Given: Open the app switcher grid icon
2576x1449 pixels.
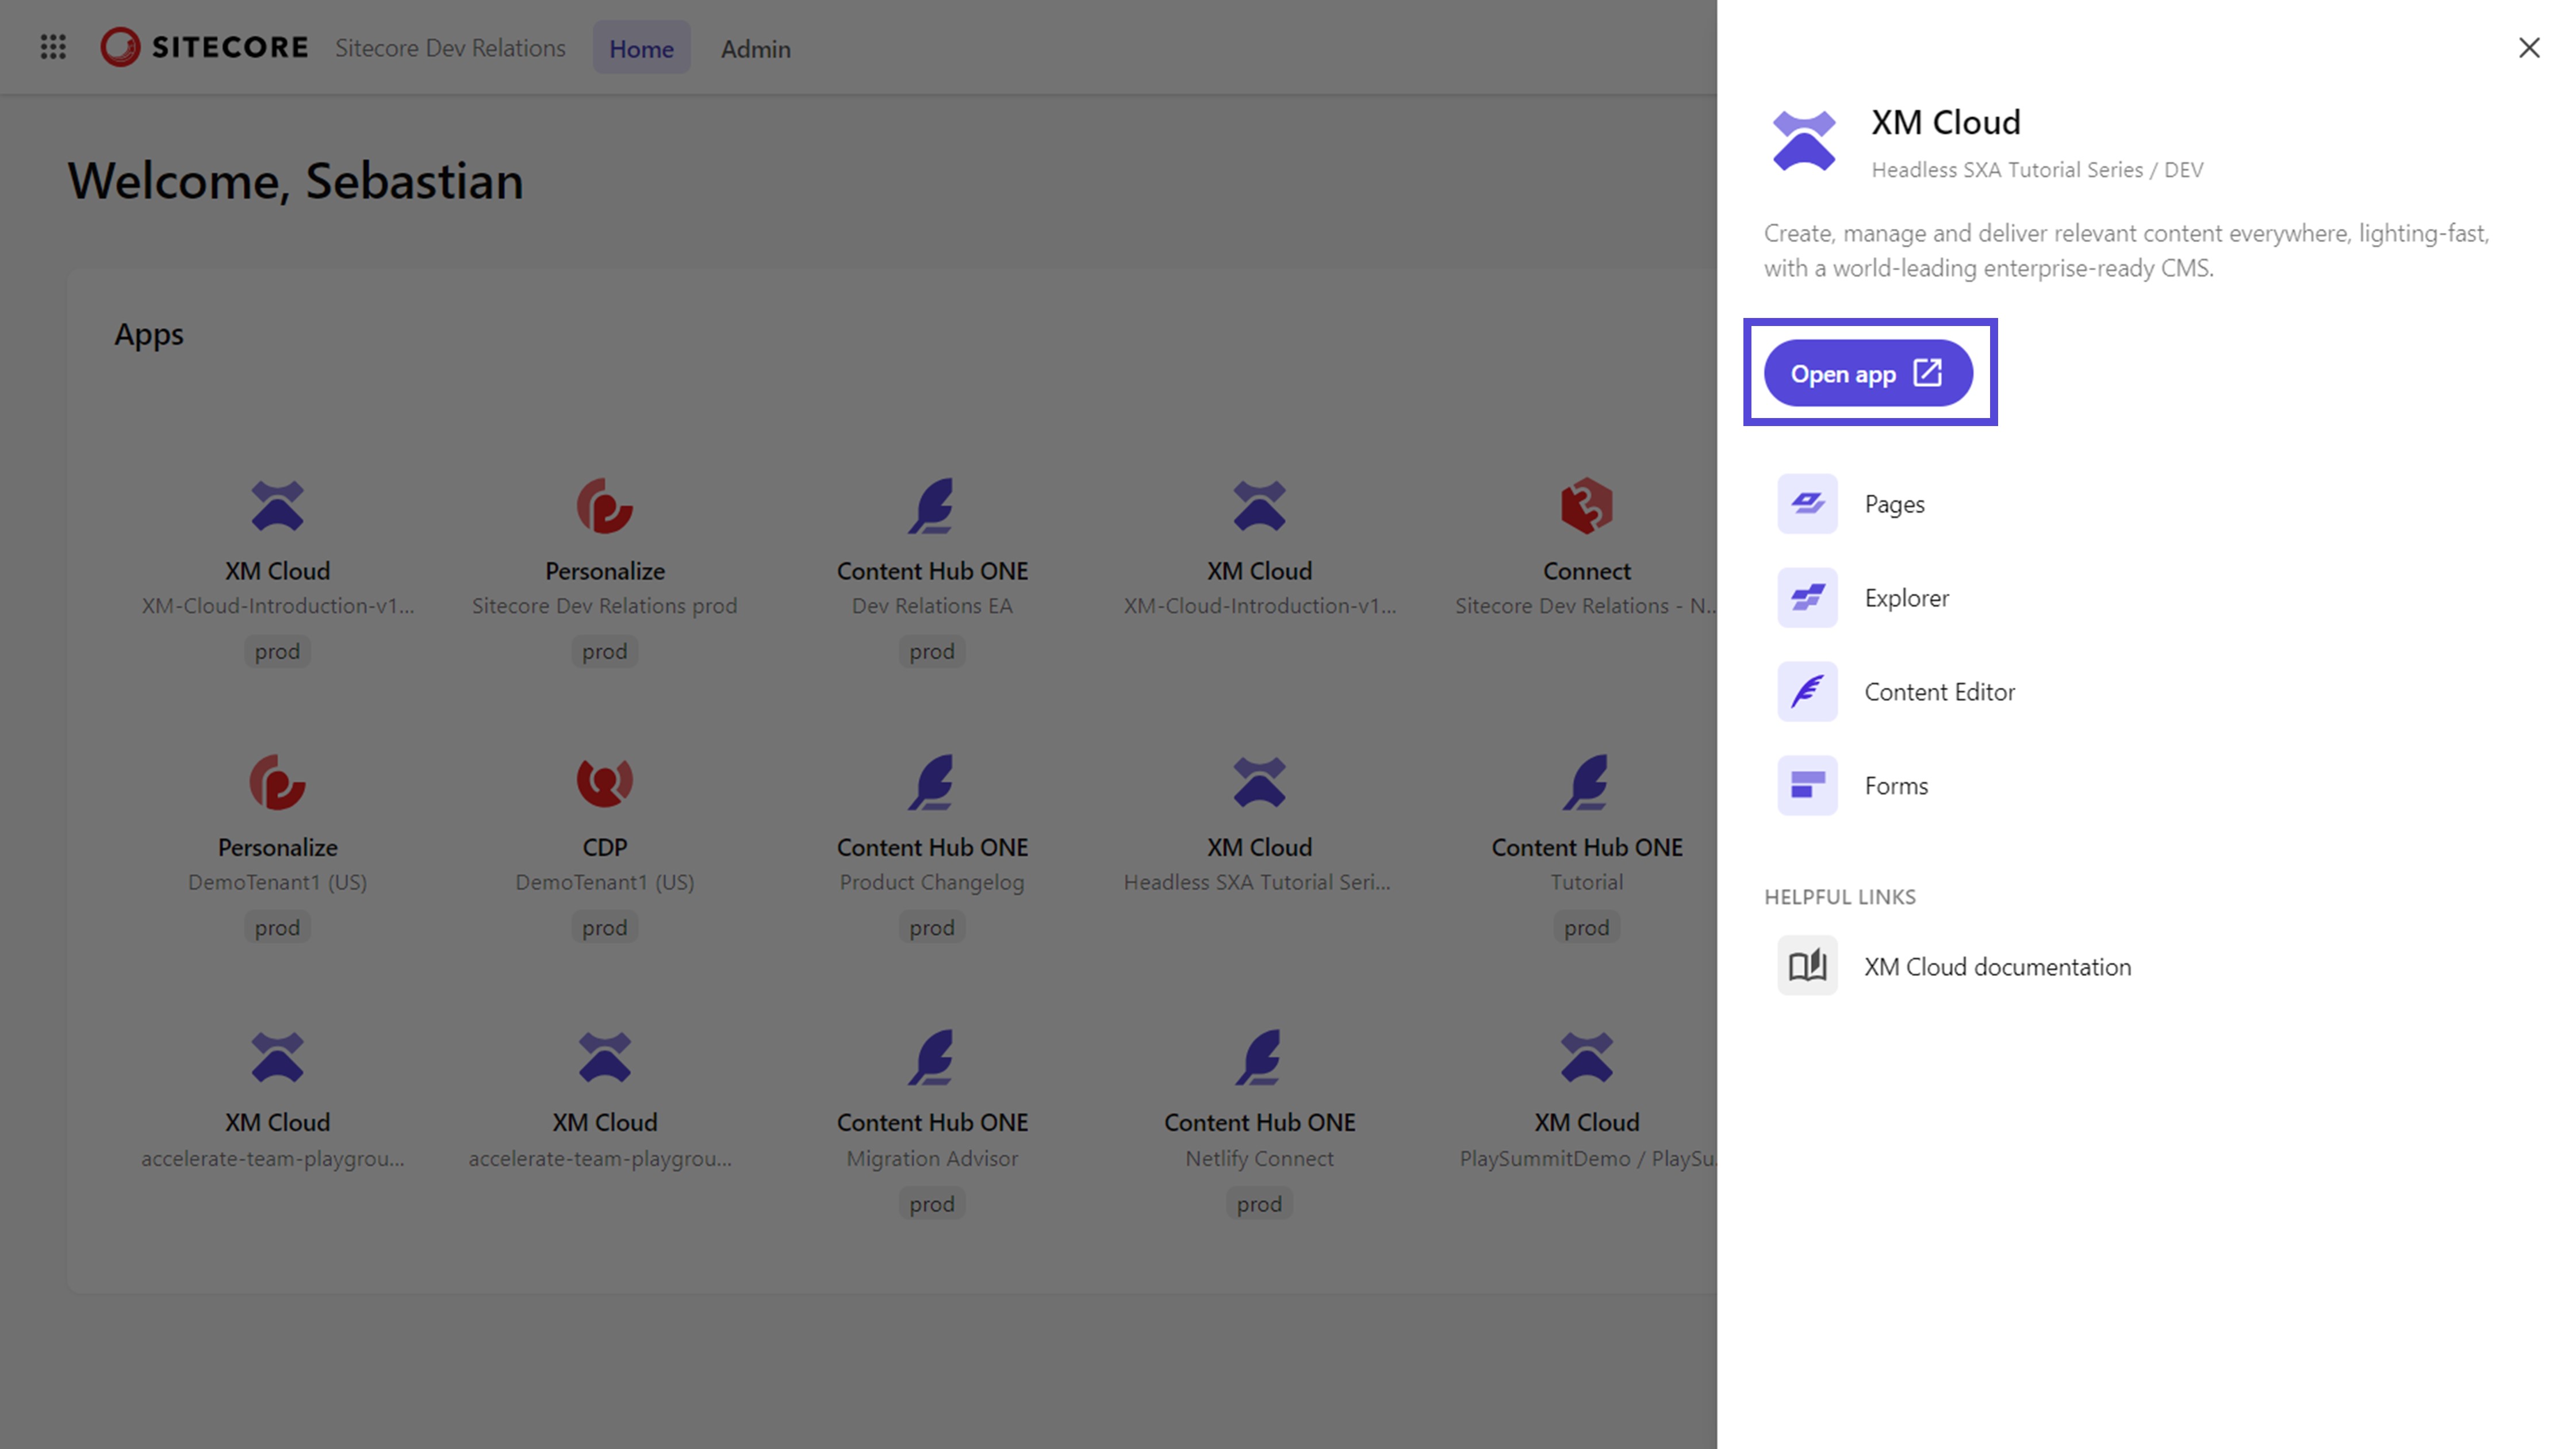Looking at the screenshot, I should click(53, 47).
